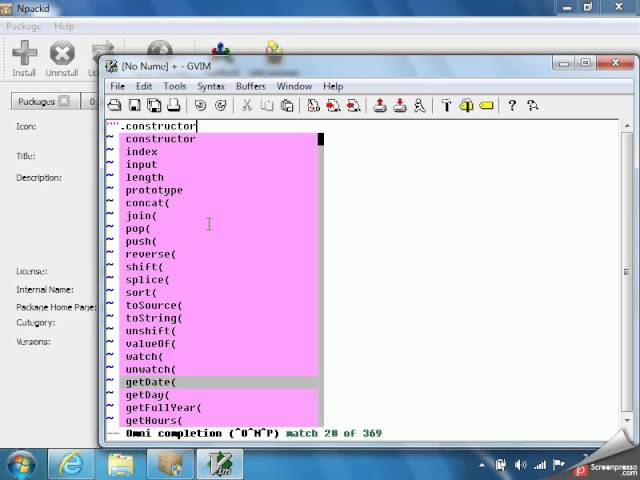The image size is (640, 480).
Task: Choose 'getHours(' completion entry
Action: pos(218,421)
